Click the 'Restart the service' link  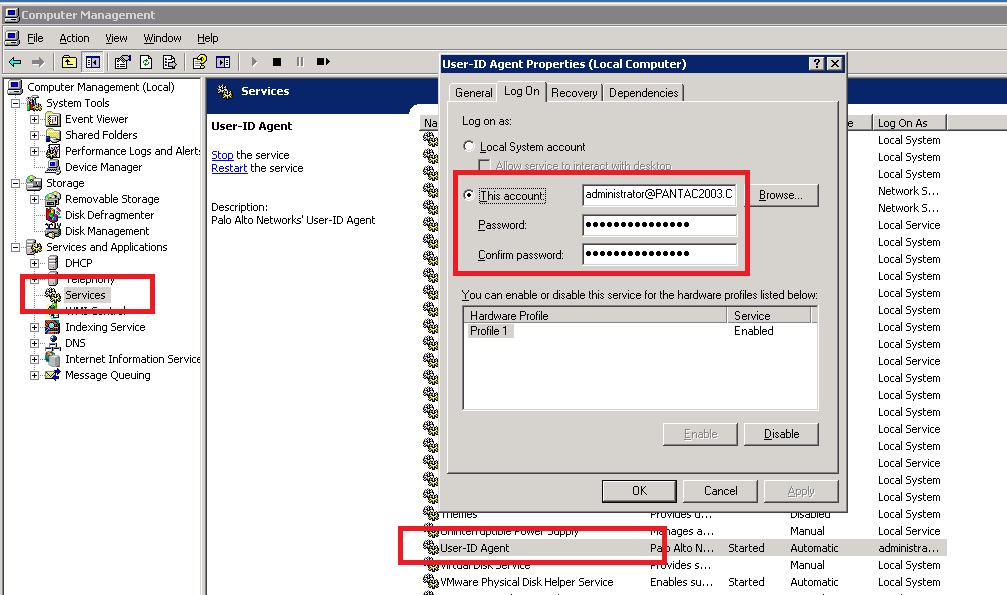pos(229,169)
